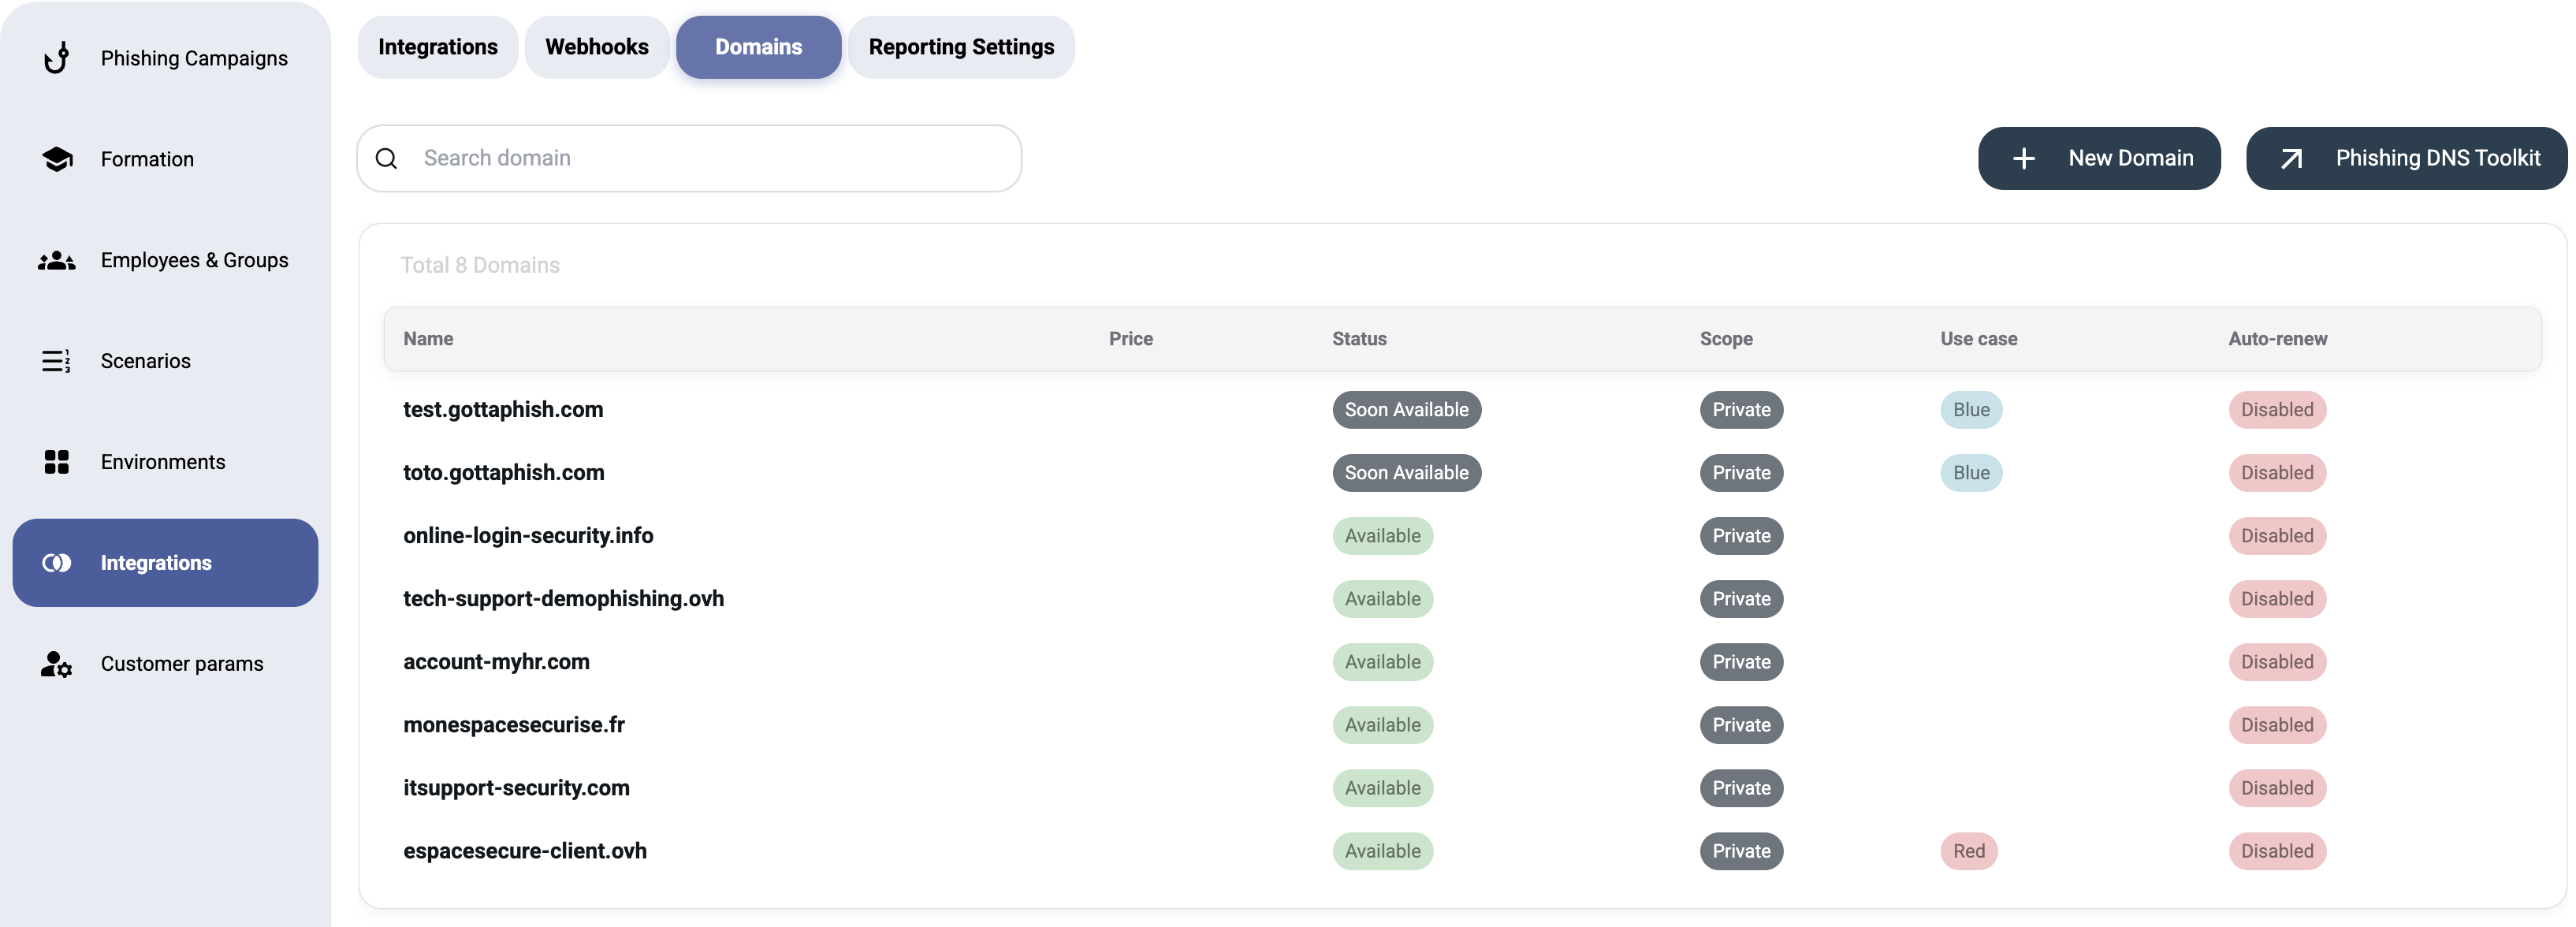Click Blue use case badge for test.gottaphish.com
This screenshot has width=2576, height=927.
tap(1970, 410)
